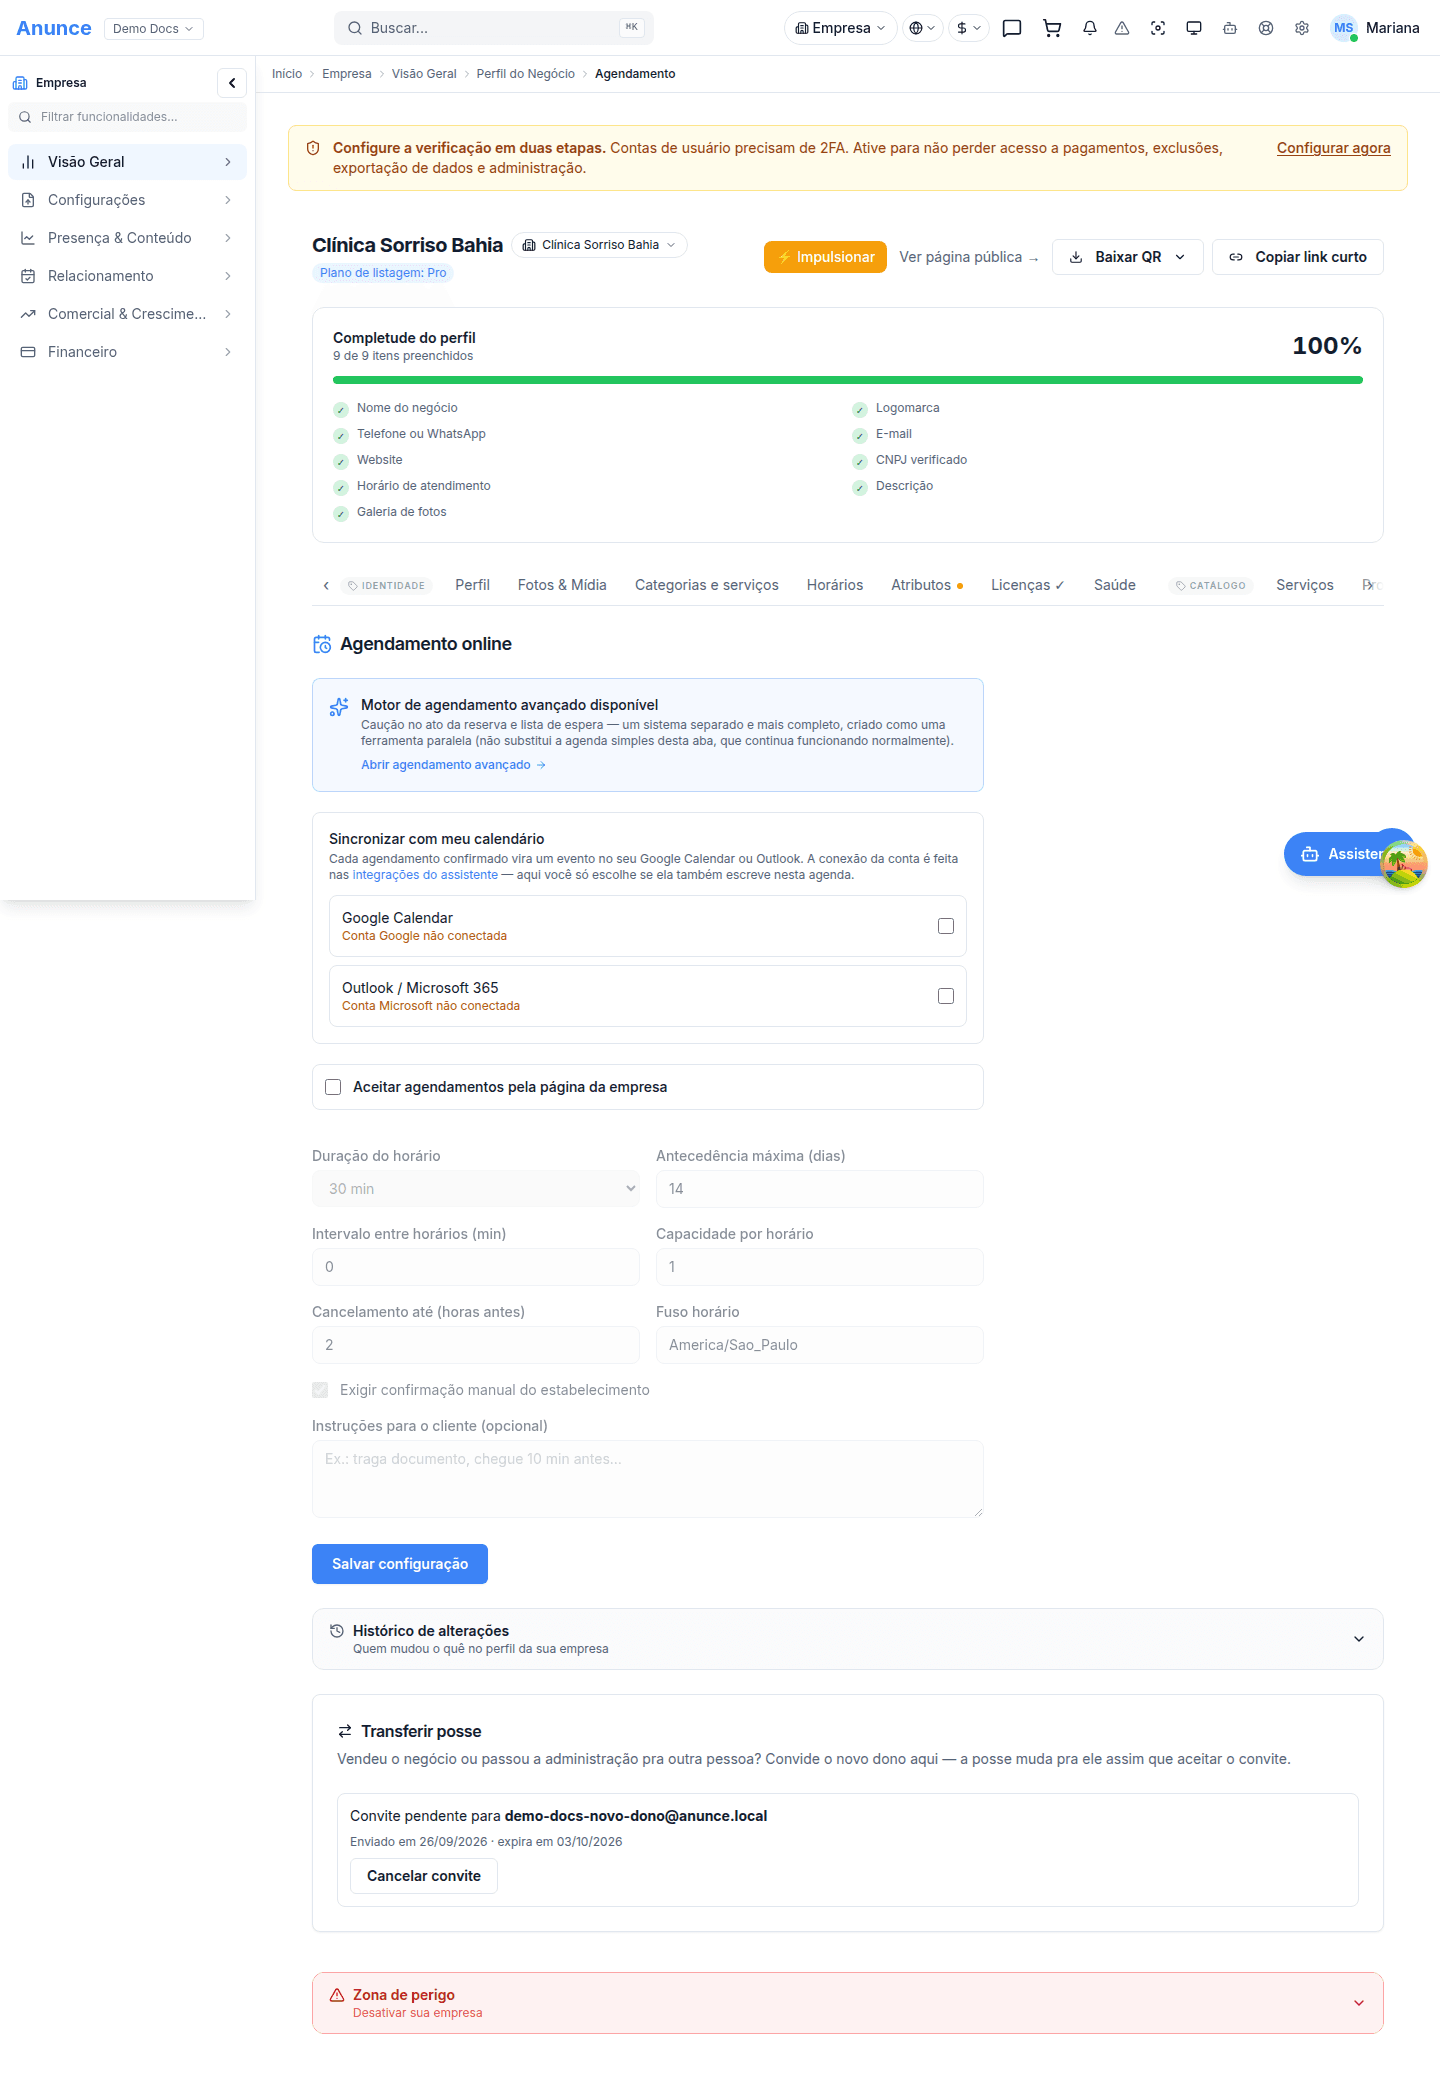Focus the Buscar search field
The width and height of the screenshot is (1440, 2090).
point(494,28)
